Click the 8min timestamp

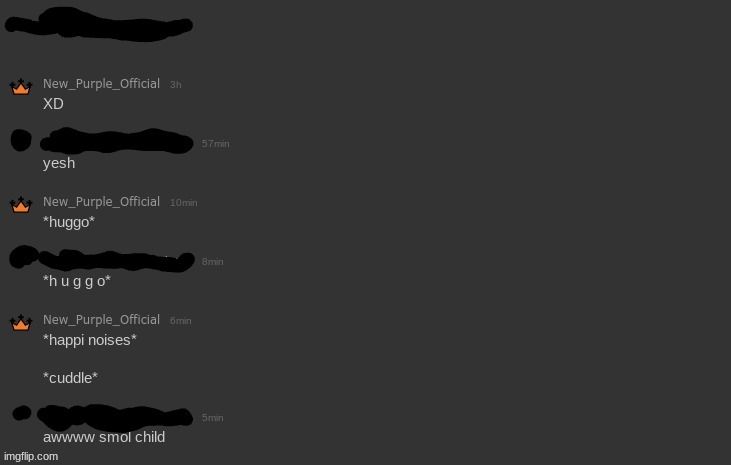(212, 262)
